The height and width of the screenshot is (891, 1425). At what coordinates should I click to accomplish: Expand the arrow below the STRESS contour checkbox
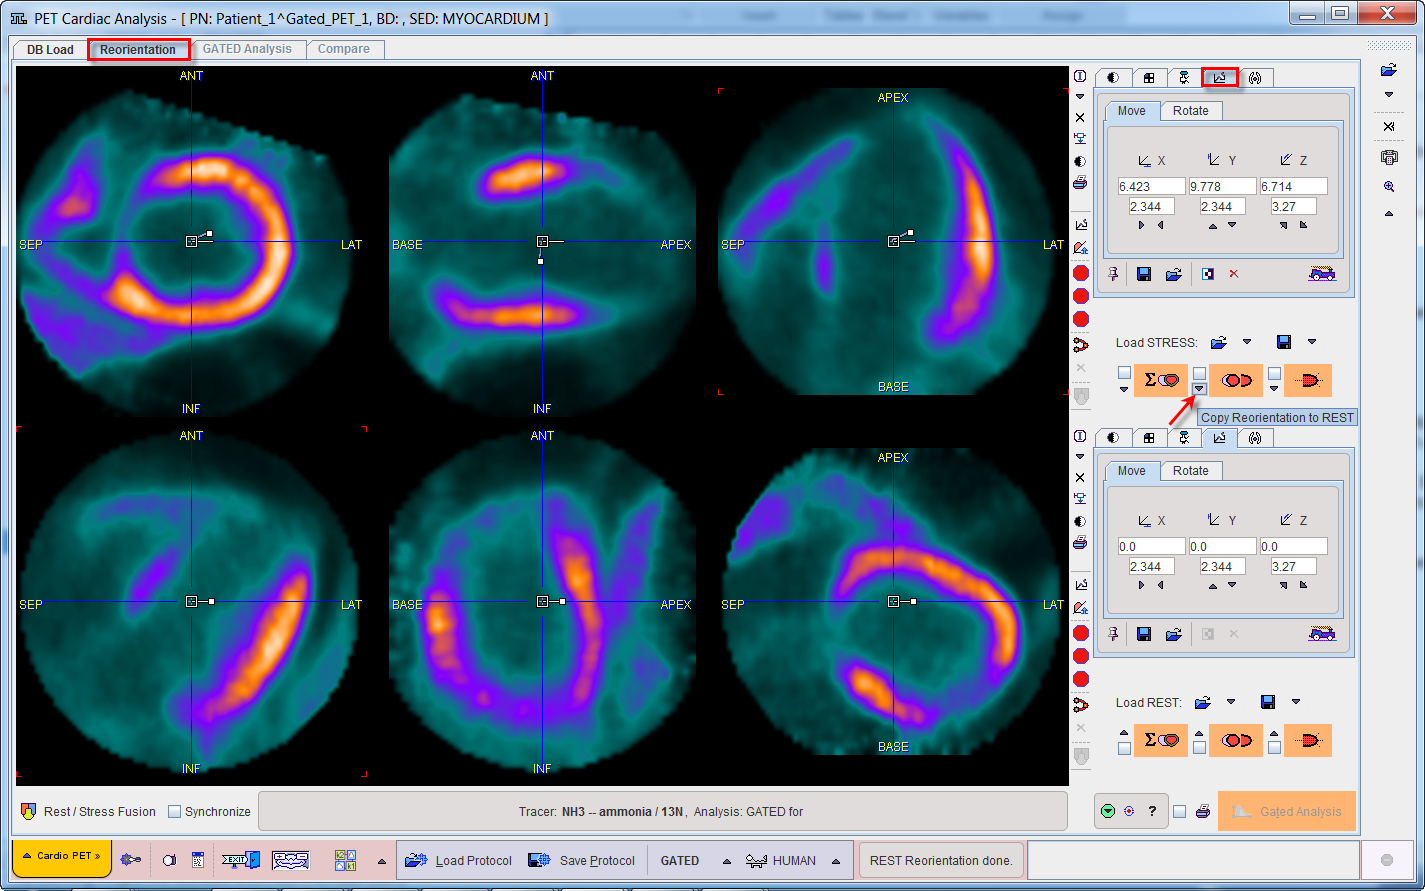pos(1274,389)
